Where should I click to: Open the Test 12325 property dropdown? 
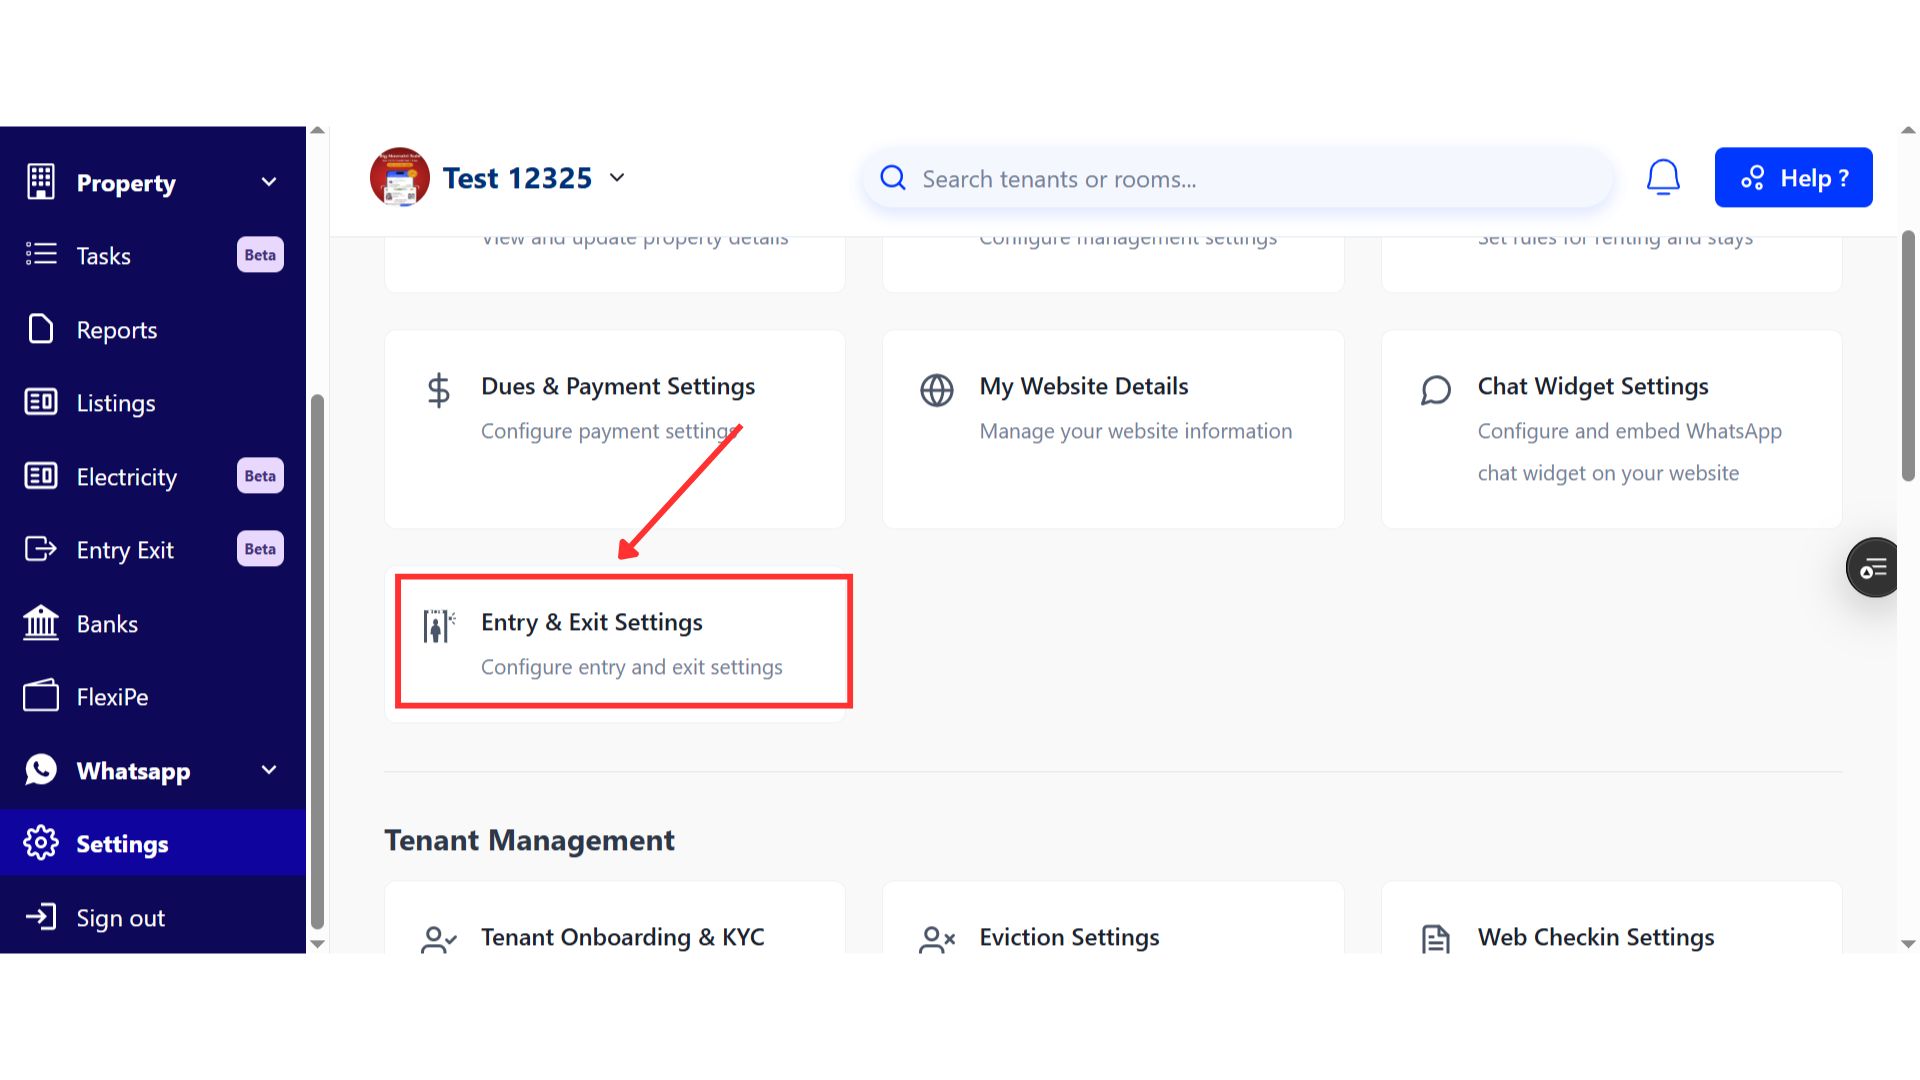[617, 178]
